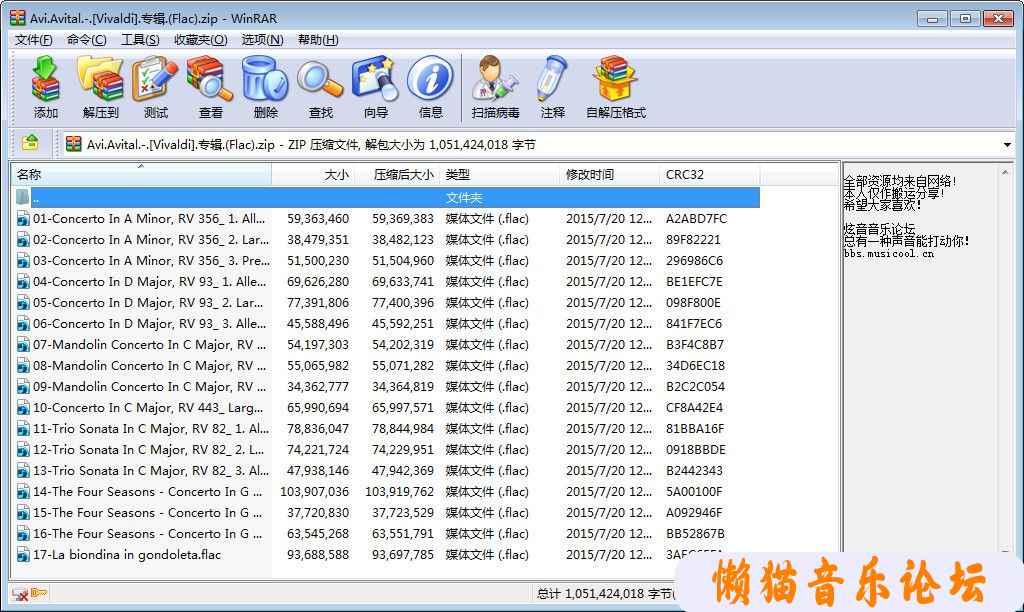Click the 注释 (Comment) toolbar icon

552,87
